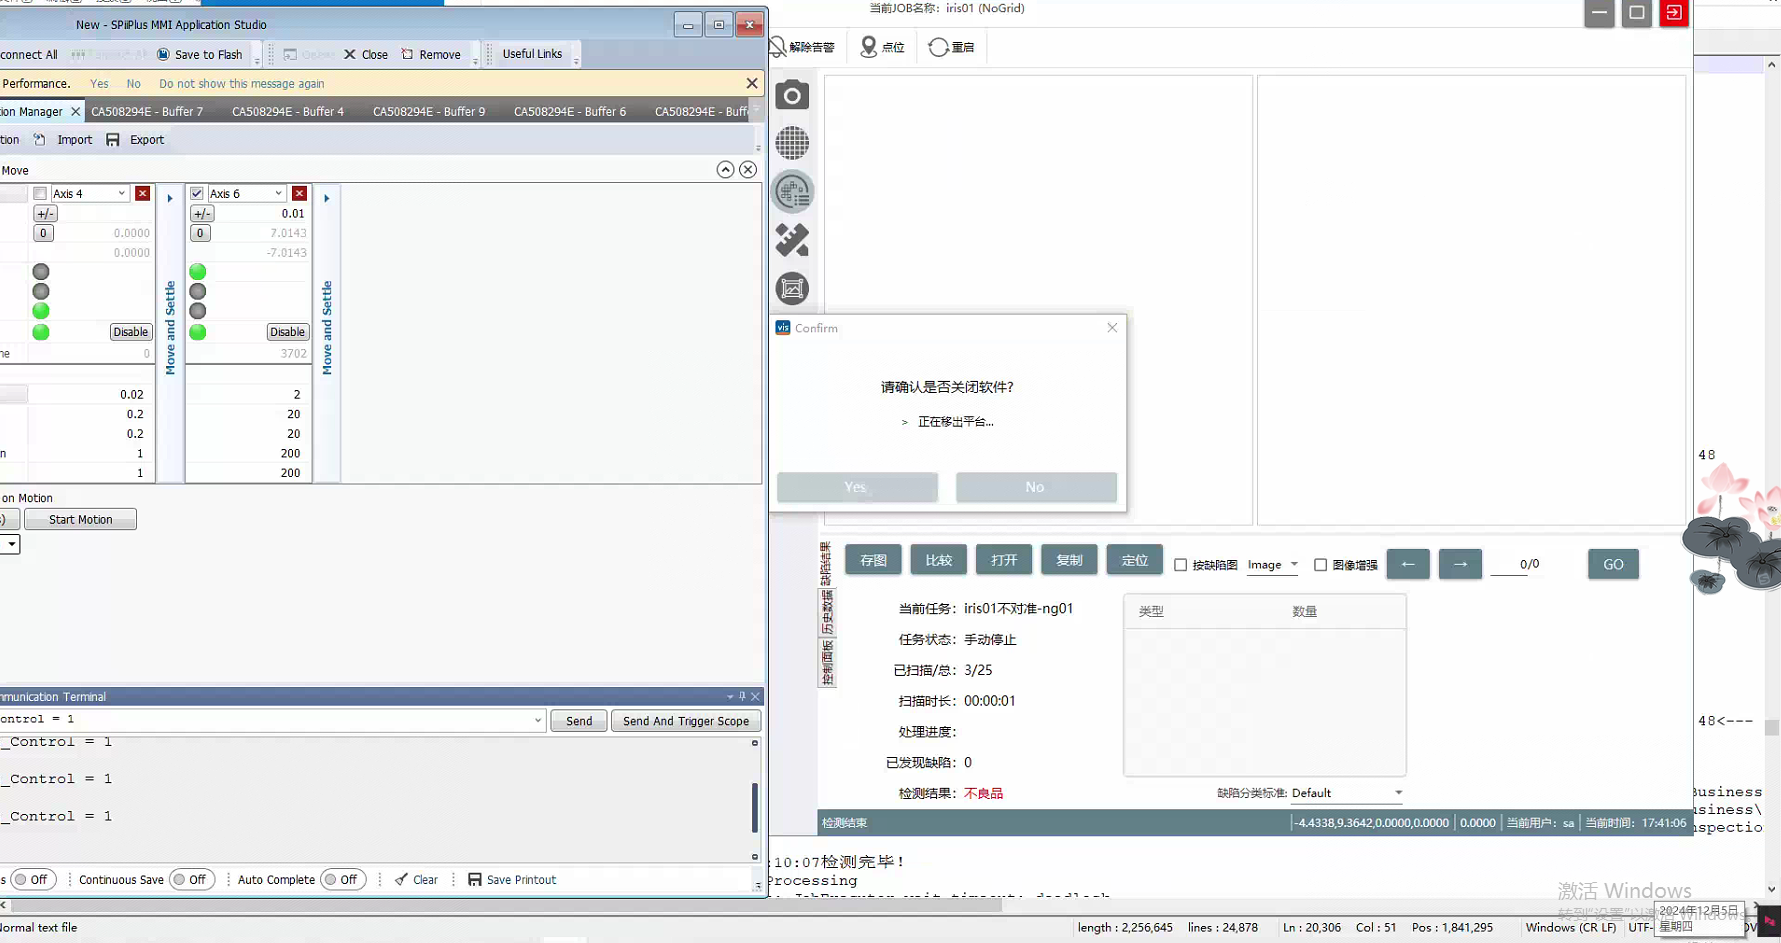Dismiss the Performance message bar X

752,83
